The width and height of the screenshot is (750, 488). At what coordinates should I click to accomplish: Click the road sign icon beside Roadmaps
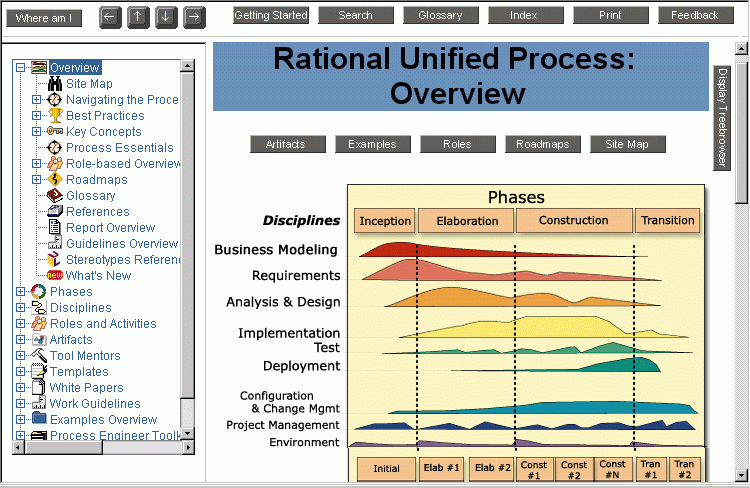click(x=55, y=179)
